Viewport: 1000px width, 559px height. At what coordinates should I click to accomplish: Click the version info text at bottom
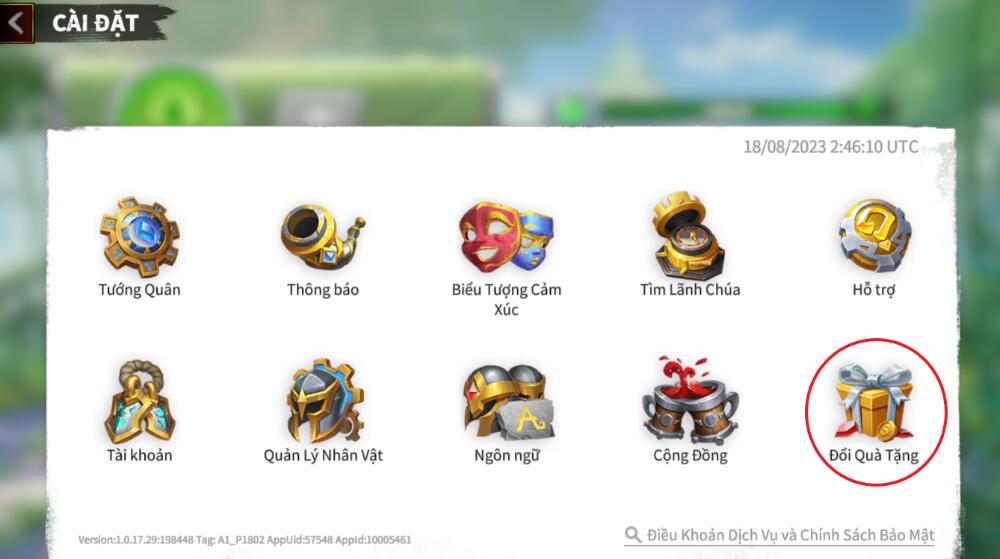(x=244, y=540)
